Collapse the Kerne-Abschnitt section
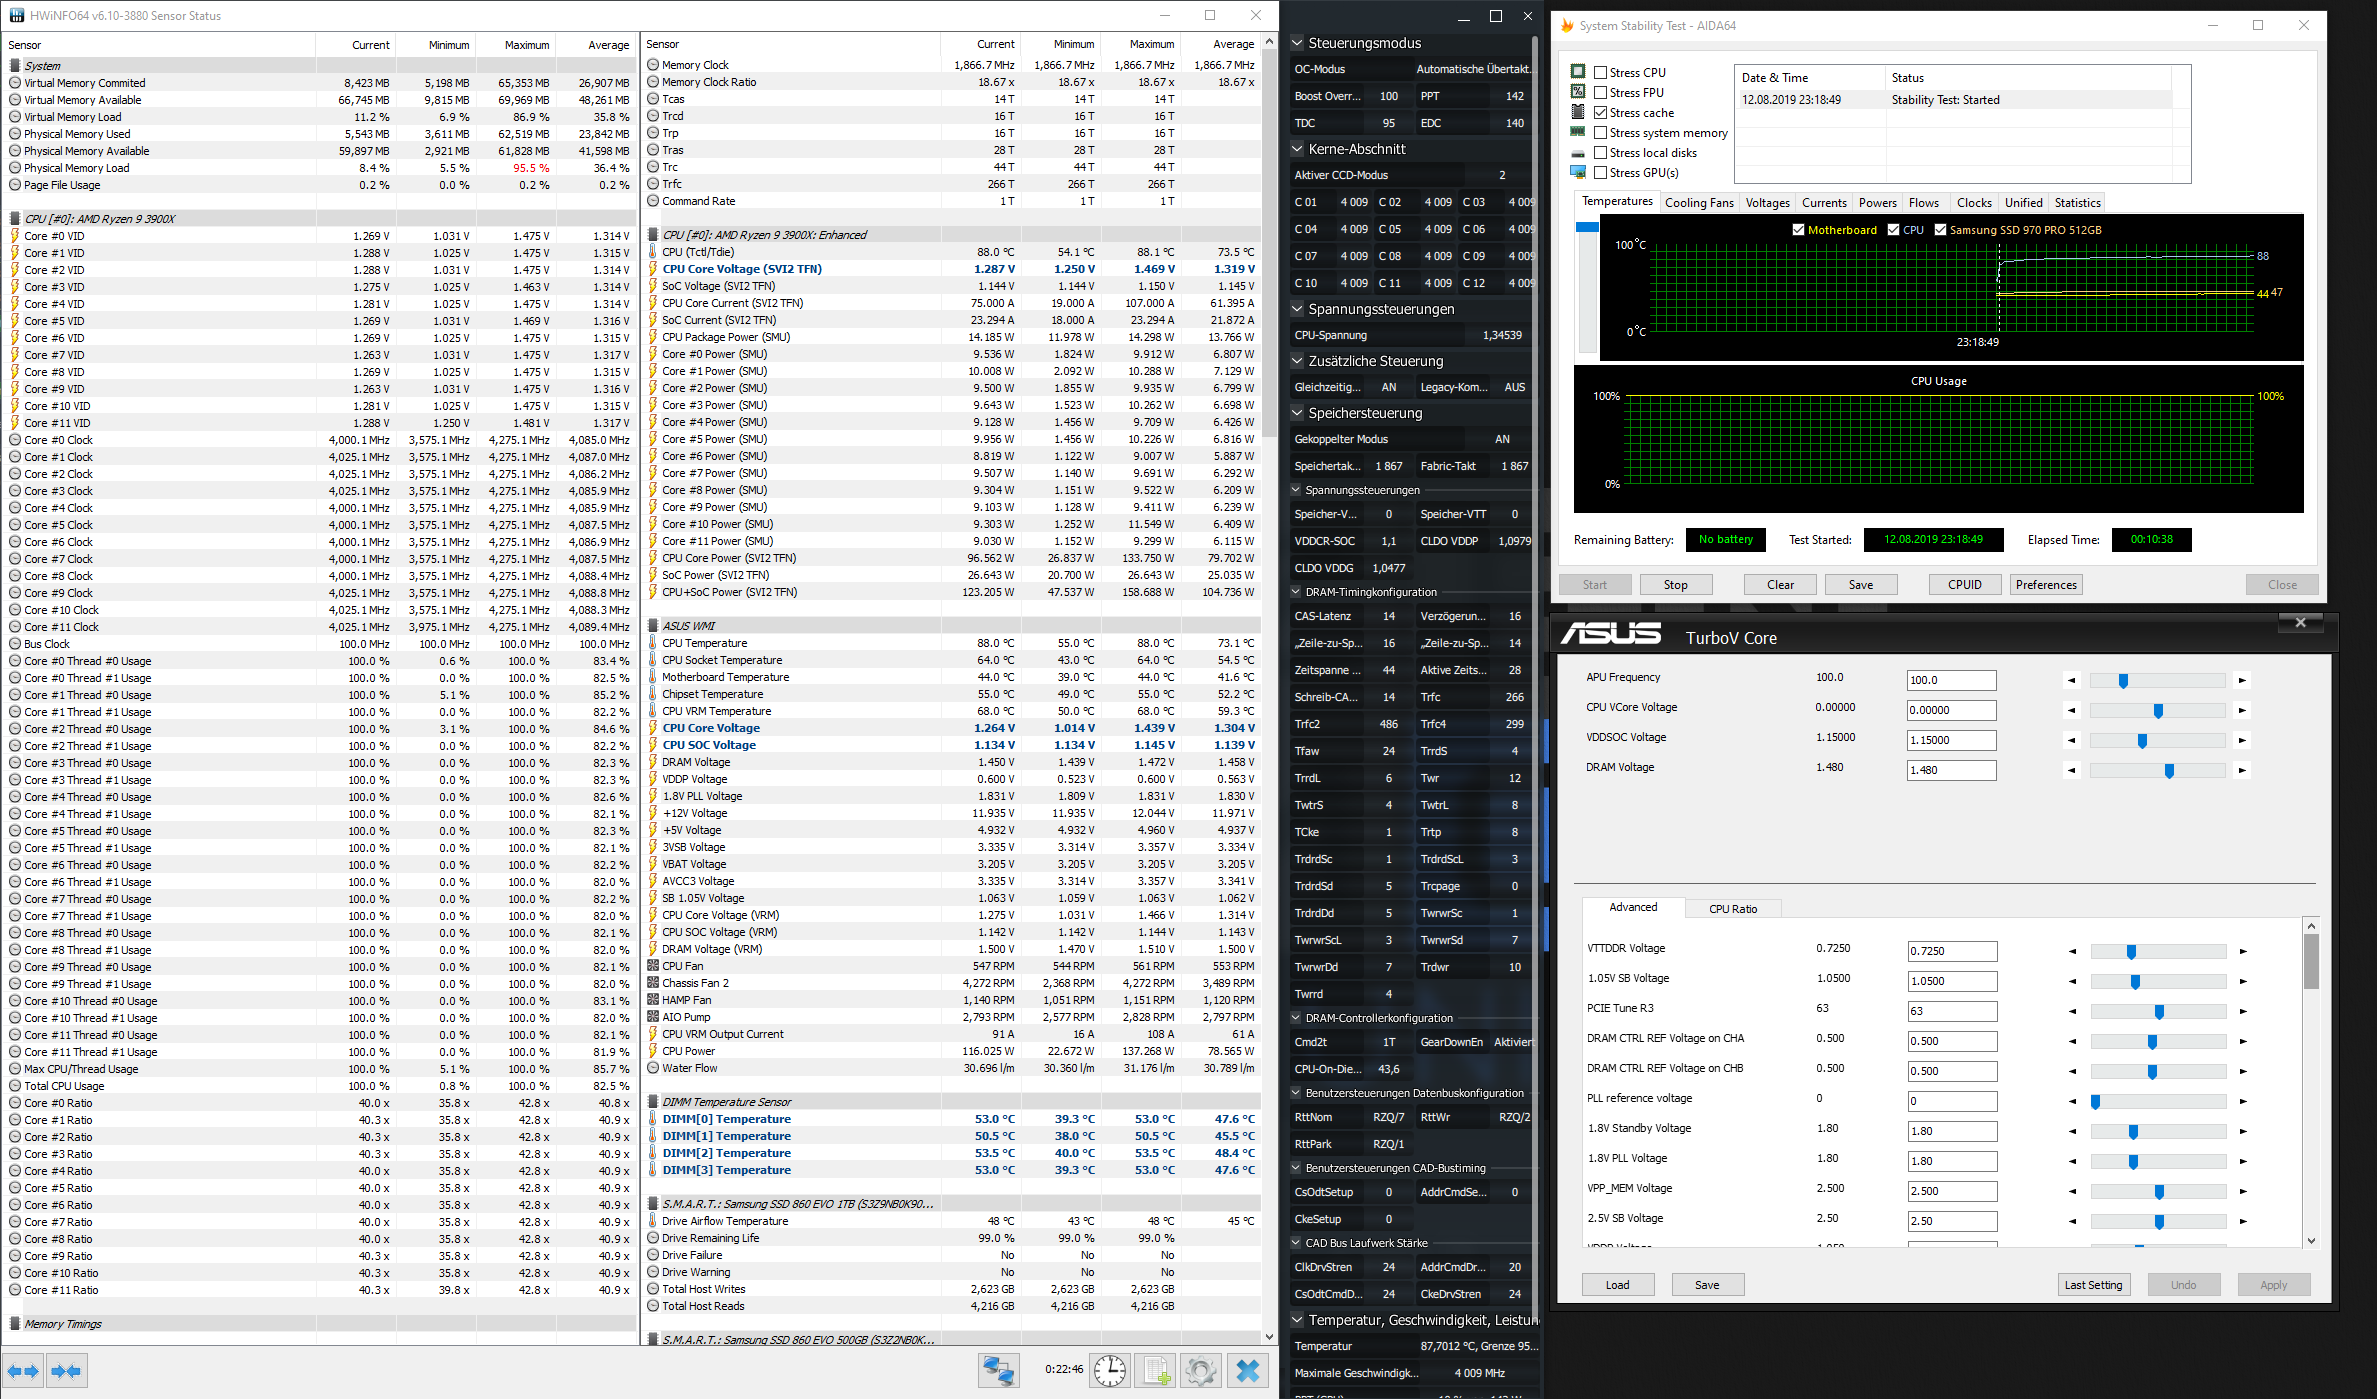 click(1297, 149)
